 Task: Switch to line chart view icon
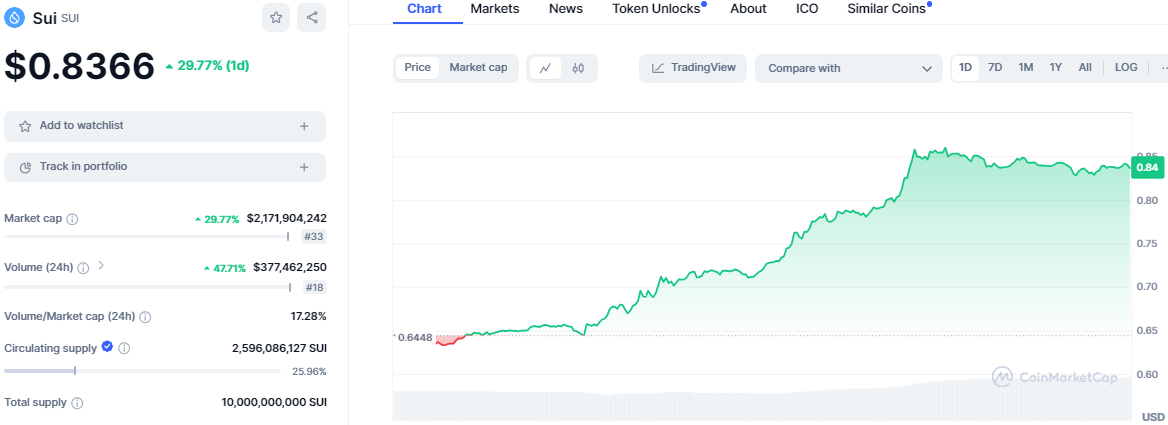click(545, 68)
